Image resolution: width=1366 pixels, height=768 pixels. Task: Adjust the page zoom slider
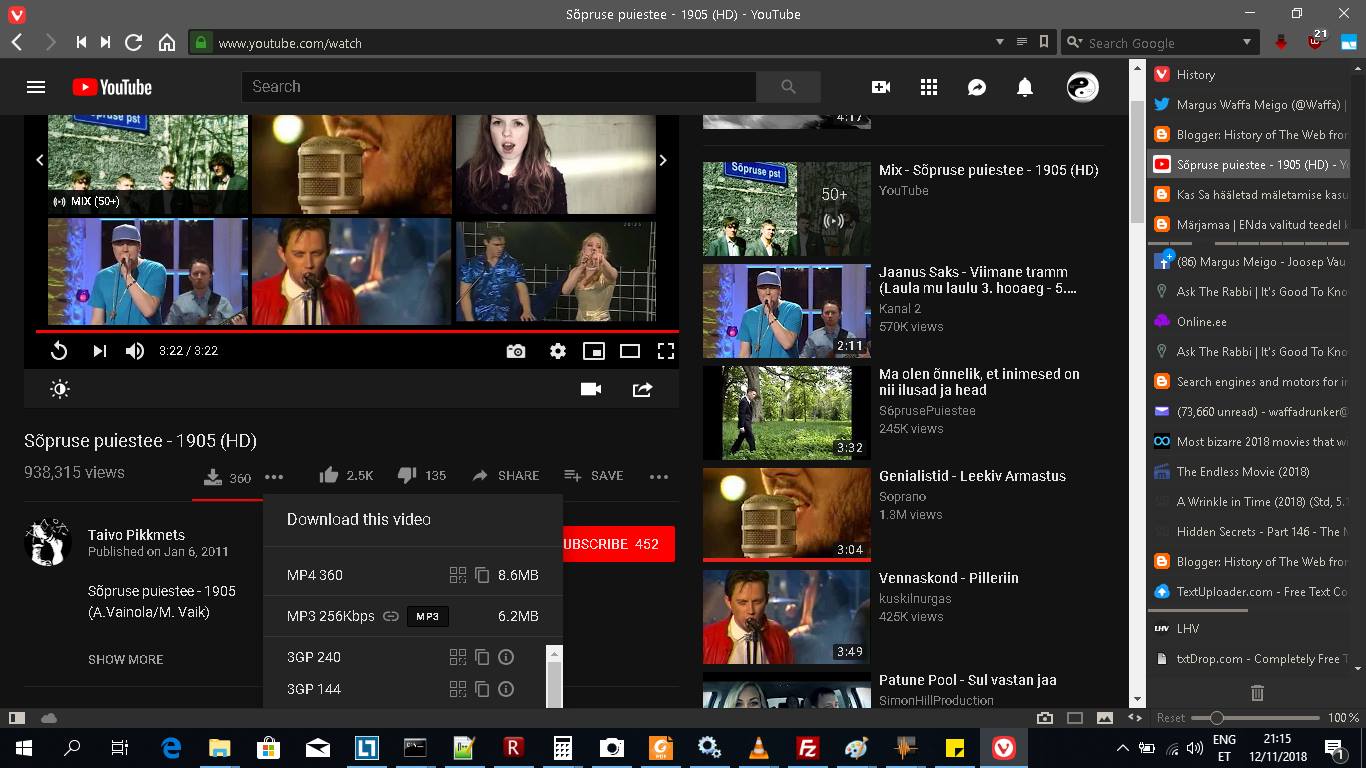click(1217, 718)
